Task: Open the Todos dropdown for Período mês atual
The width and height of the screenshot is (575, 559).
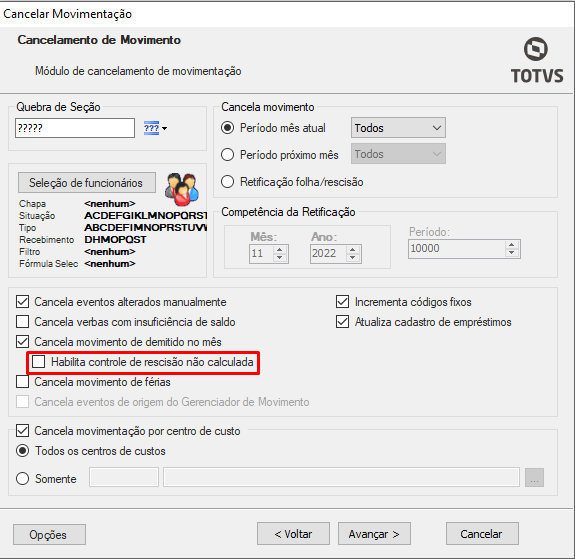Action: [398, 128]
